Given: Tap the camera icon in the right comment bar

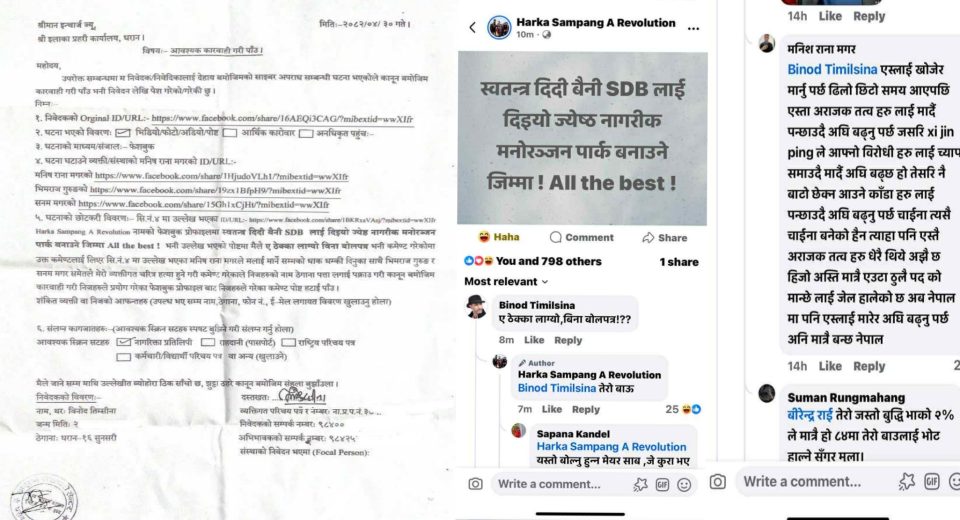Looking at the screenshot, I should coord(718,481).
